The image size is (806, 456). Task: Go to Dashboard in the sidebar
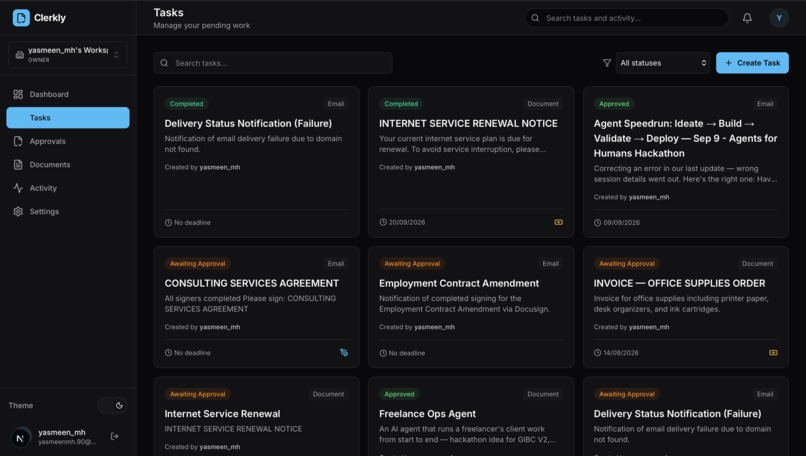[x=68, y=94]
